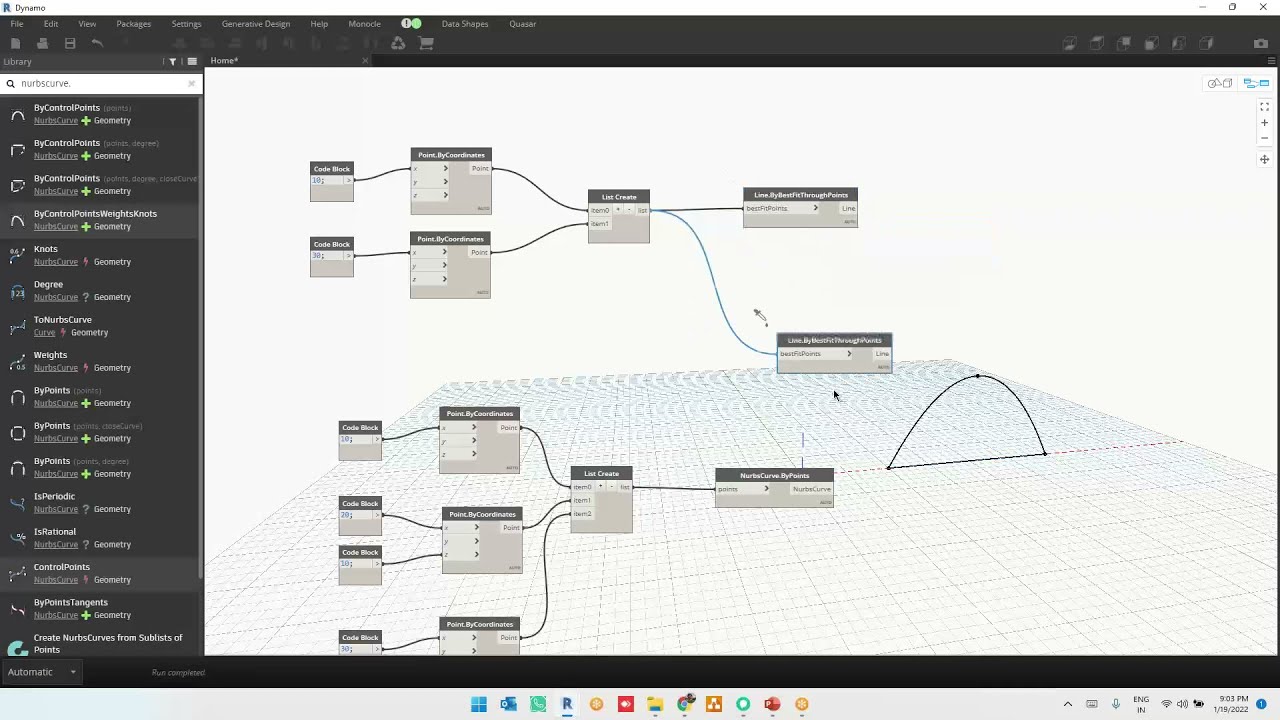Open the Monocle menu
The width and height of the screenshot is (1280, 720).
tap(364, 23)
